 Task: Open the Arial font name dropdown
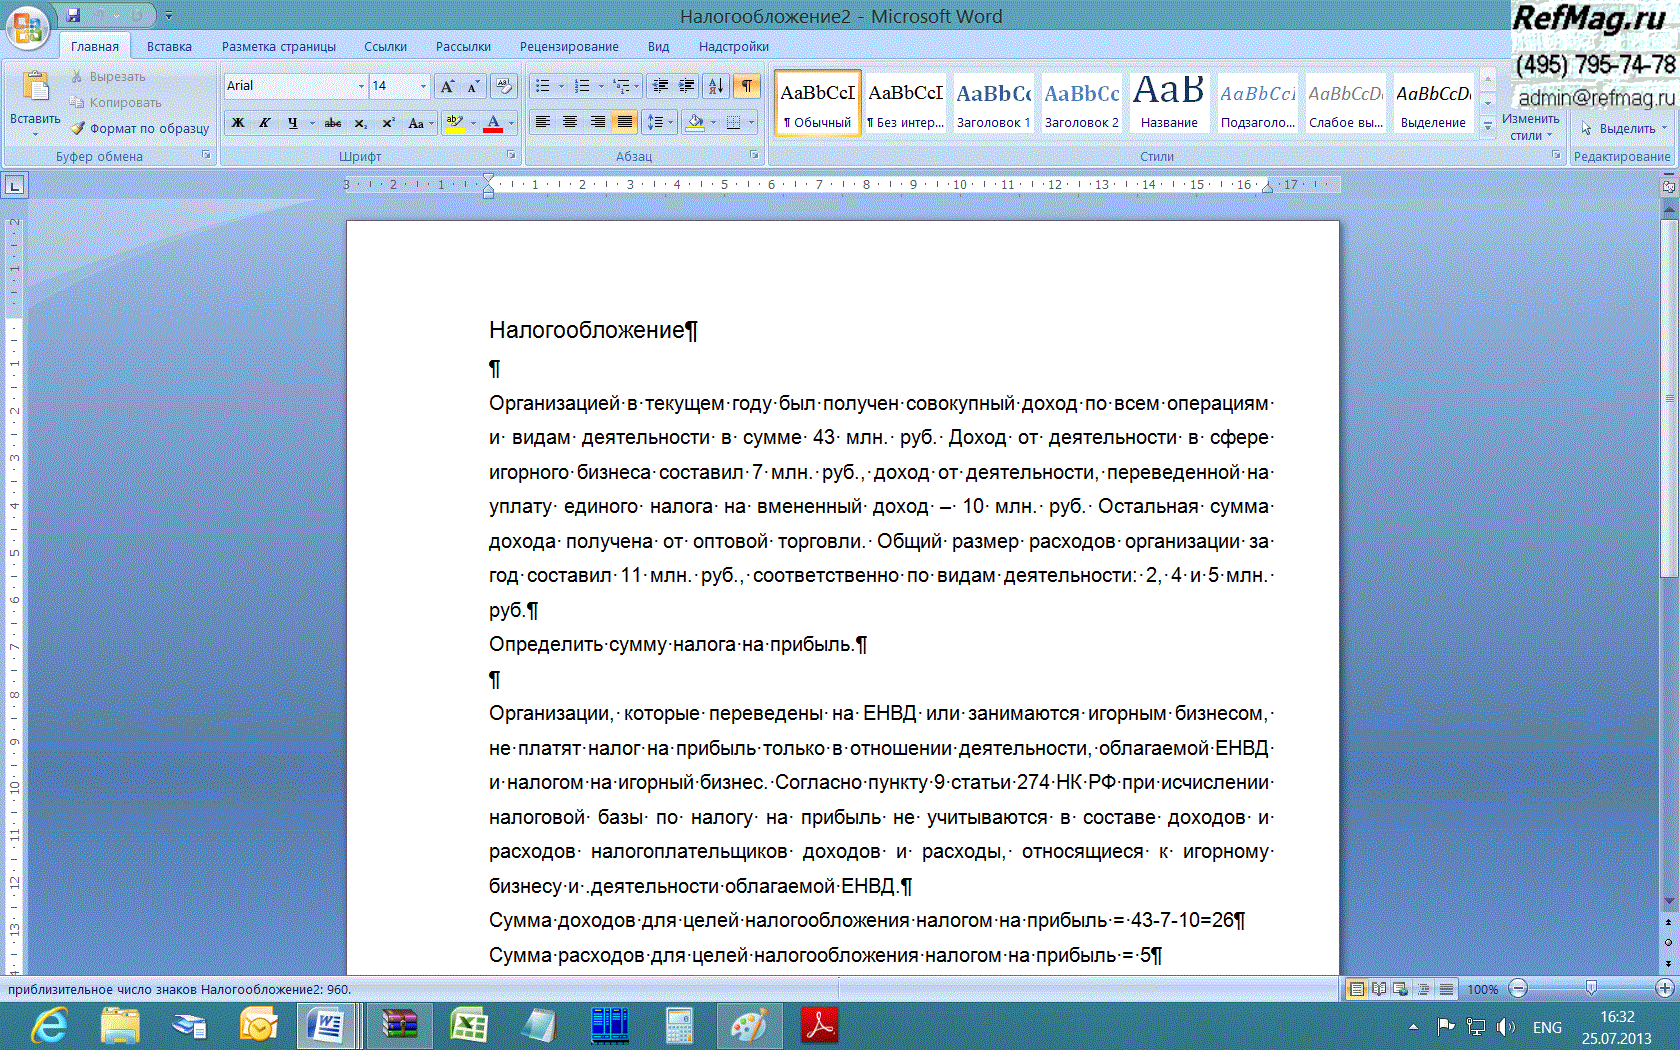pyautogui.click(x=361, y=86)
